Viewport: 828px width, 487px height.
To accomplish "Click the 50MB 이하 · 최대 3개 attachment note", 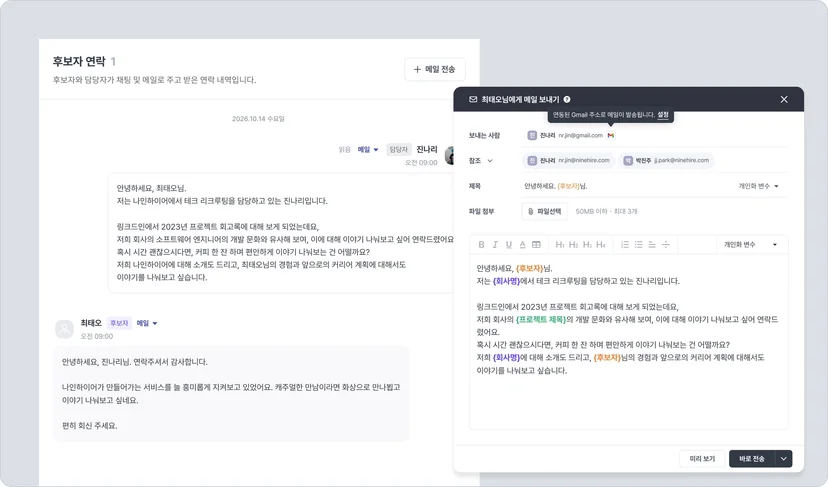I will click(x=606, y=211).
